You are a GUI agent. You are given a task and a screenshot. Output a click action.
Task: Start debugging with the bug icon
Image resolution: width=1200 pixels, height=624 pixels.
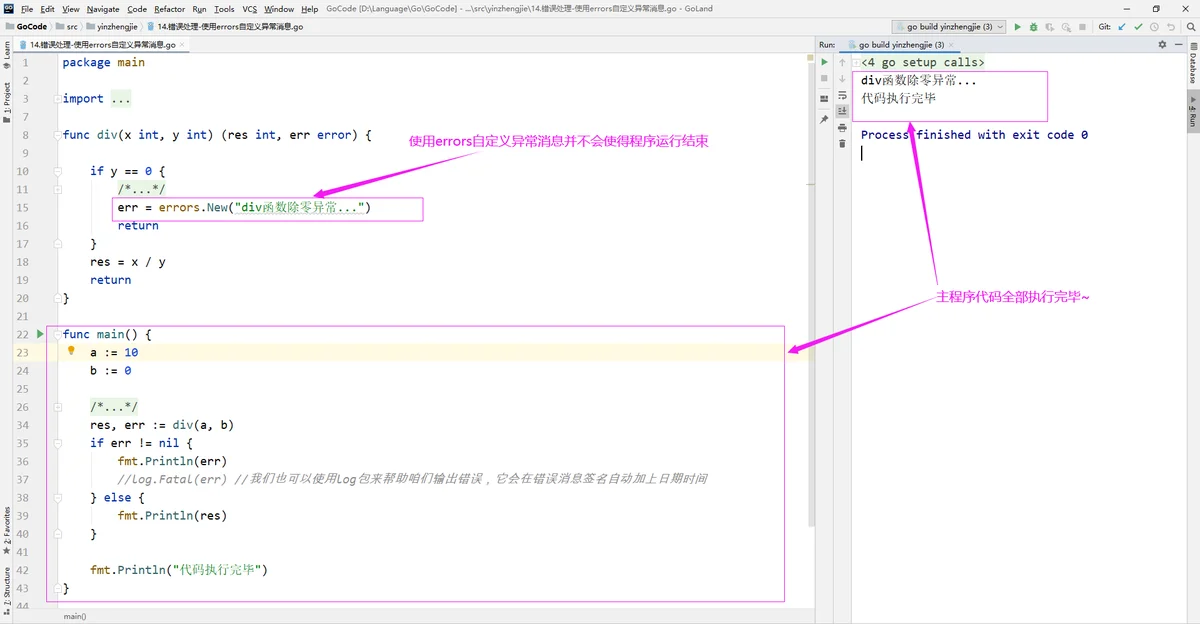point(1033,27)
